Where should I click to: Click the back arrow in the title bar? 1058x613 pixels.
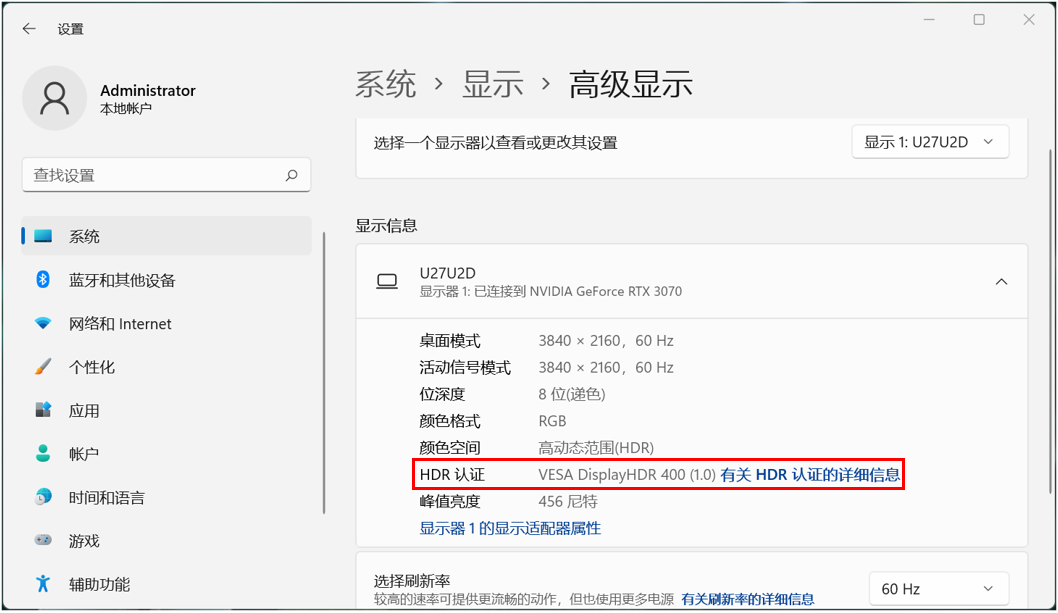pyautogui.click(x=29, y=29)
